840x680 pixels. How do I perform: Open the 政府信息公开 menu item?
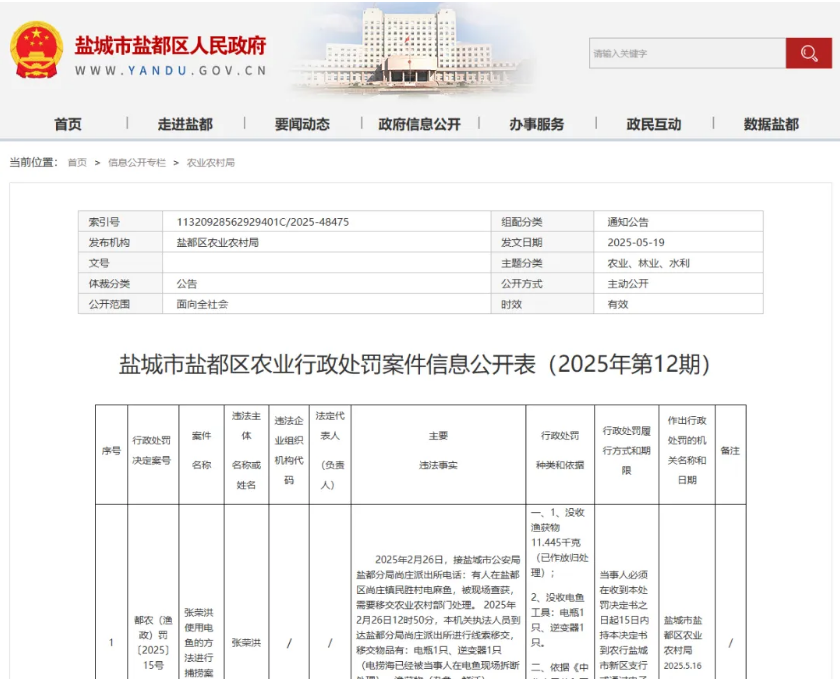click(x=419, y=124)
